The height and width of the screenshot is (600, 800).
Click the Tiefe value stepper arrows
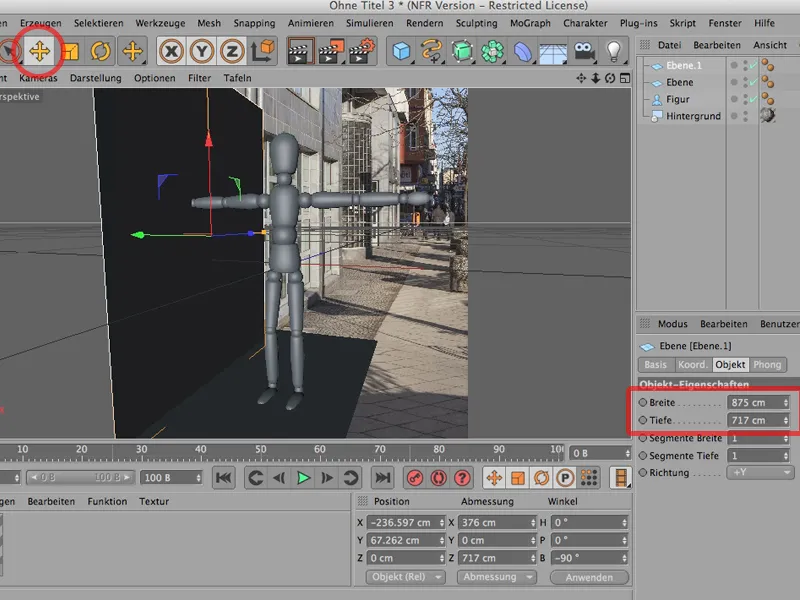786,420
